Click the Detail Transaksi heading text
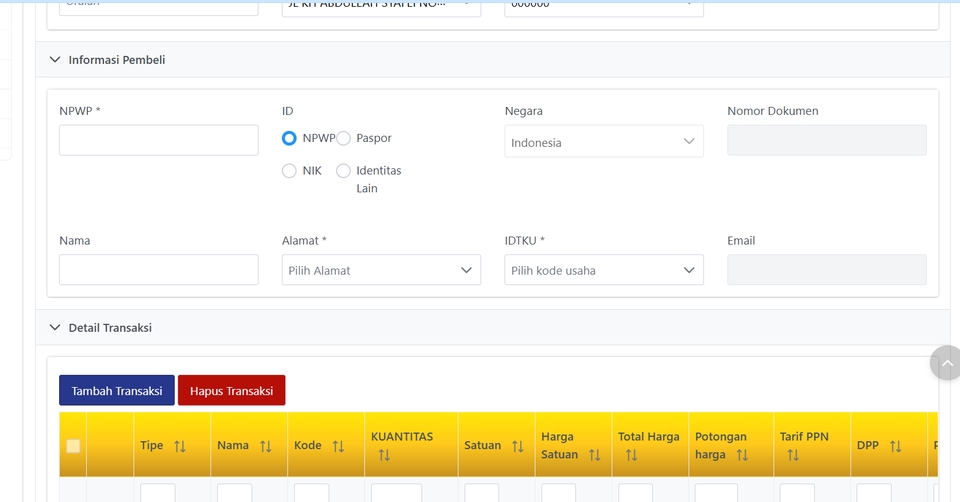This screenshot has height=502, width=960. [110, 328]
